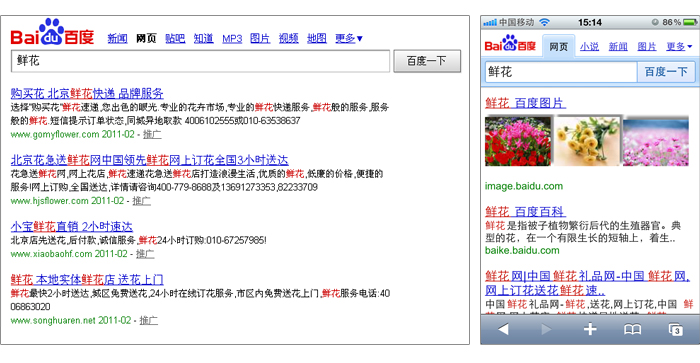Click the www.hjsflower.com green URL
700x363 pixels.
point(50,201)
